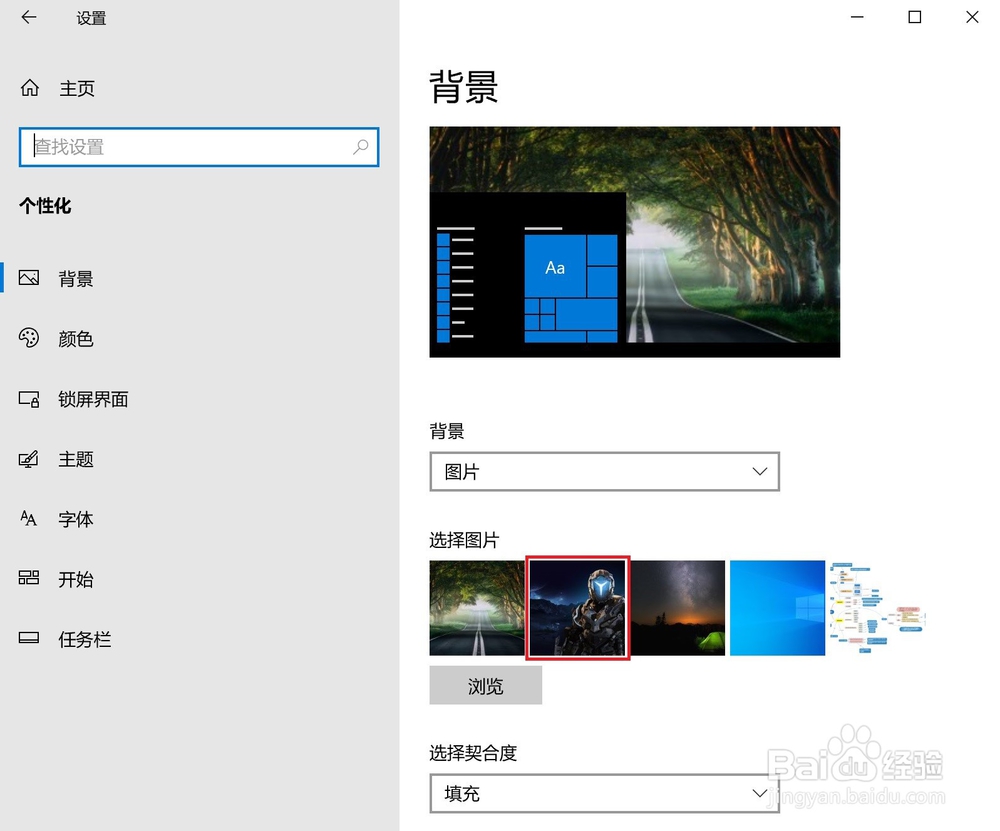Expand the search dropdown via magnifier icon
This screenshot has width=1000, height=831.
(x=360, y=147)
